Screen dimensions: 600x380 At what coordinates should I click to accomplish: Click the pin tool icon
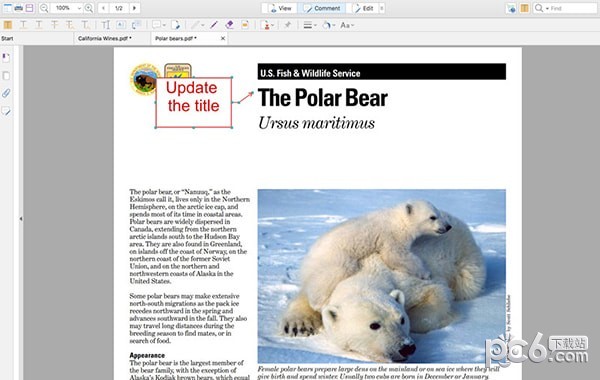(287, 25)
